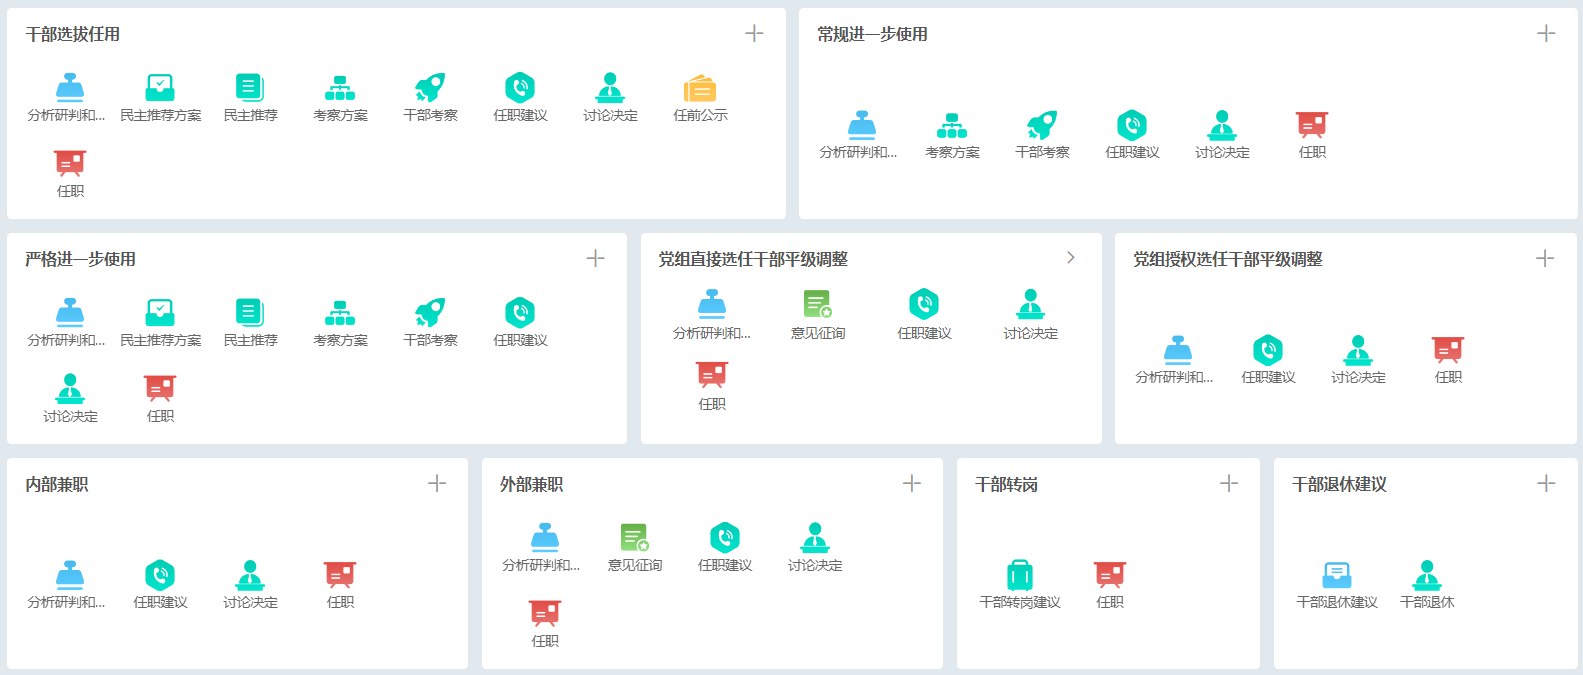Open 考察方案 icon in 常规进一步使用 panel
Screen dimensions: 1583x675
pos(952,125)
